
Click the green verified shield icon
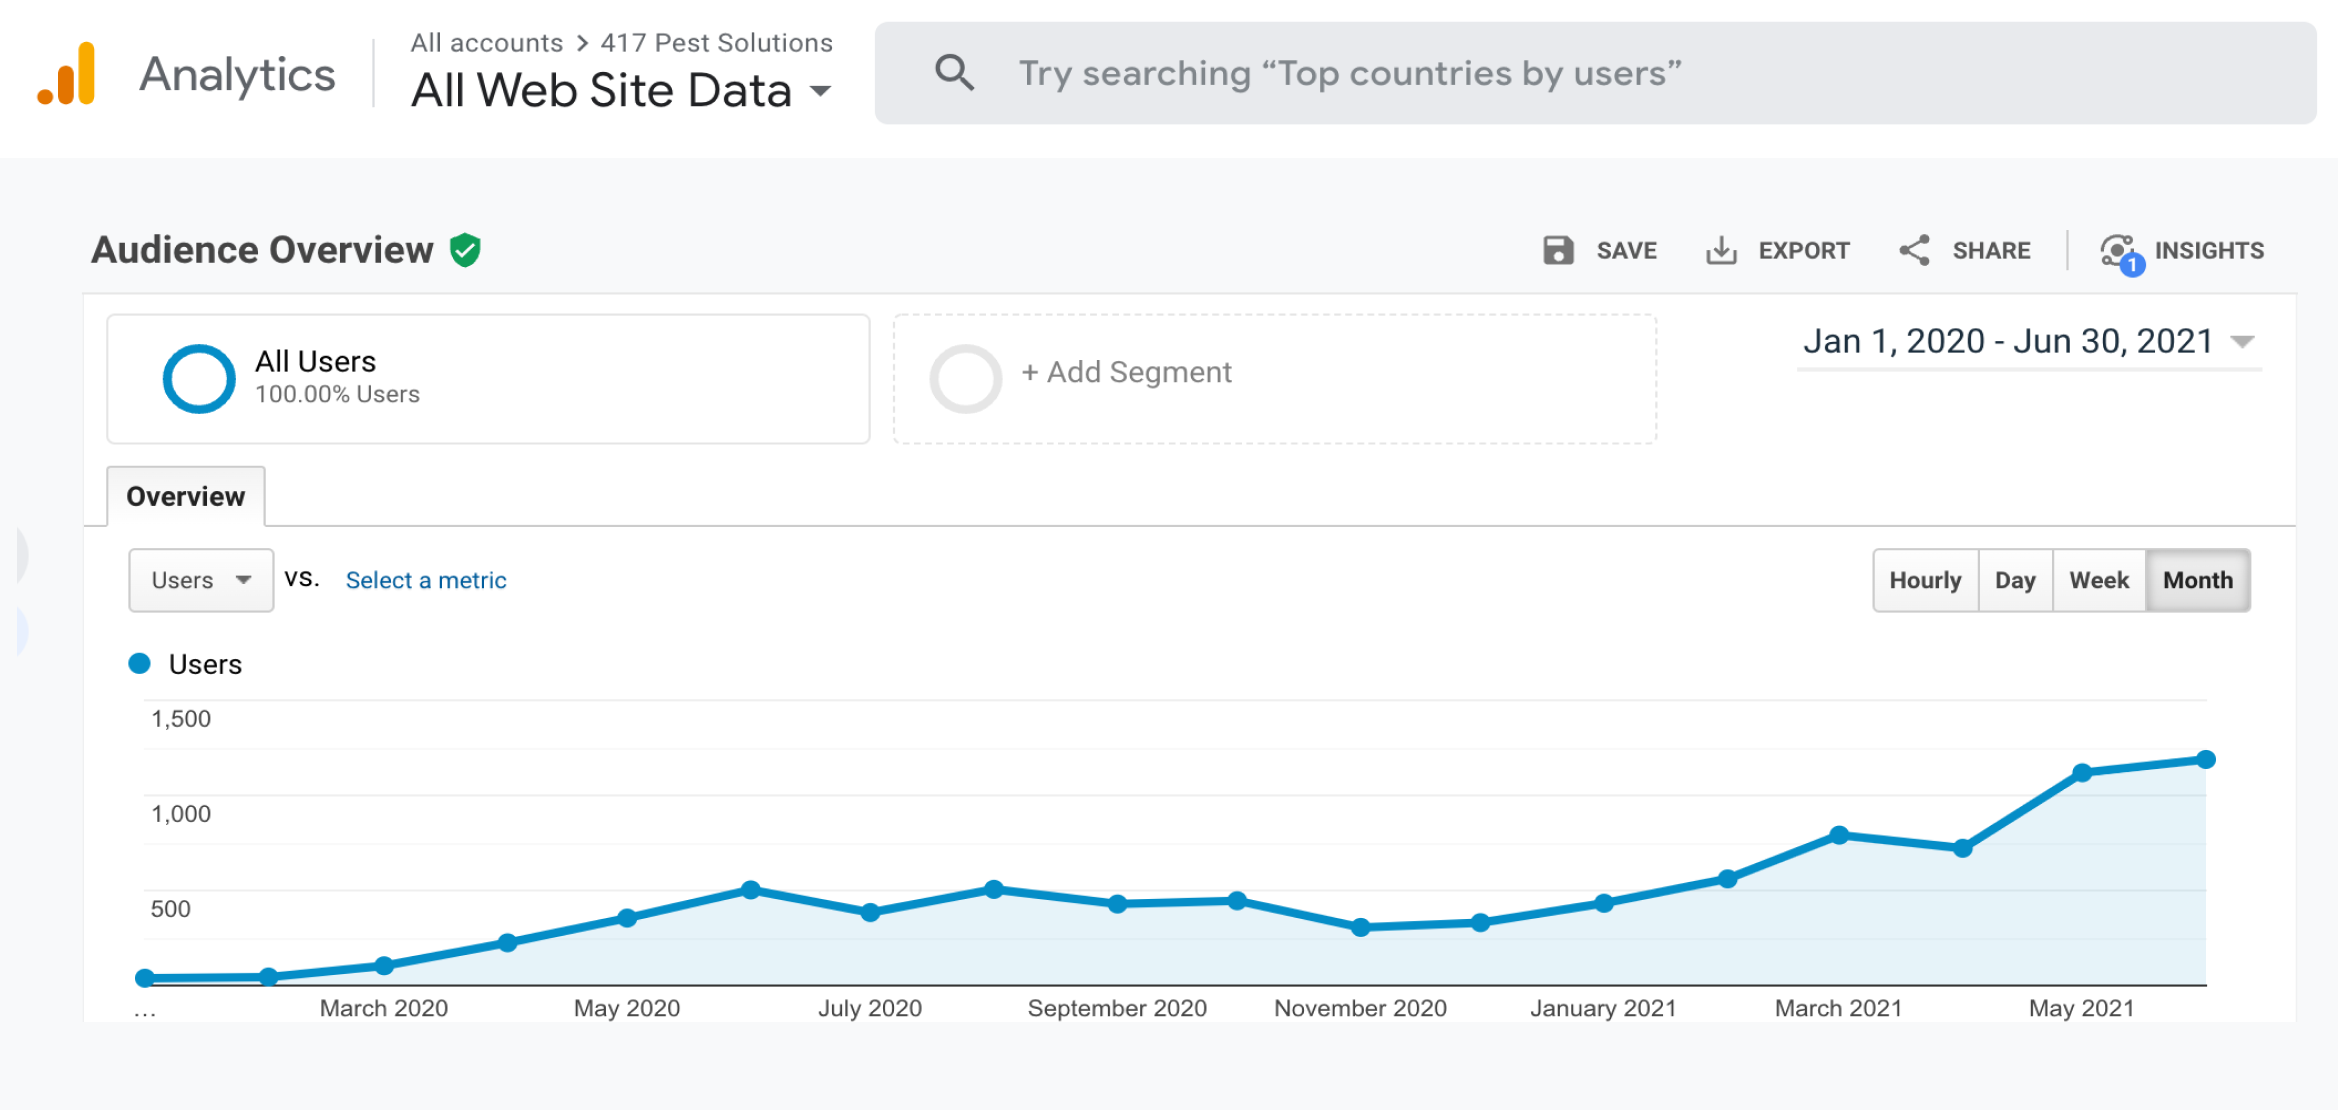(x=465, y=250)
